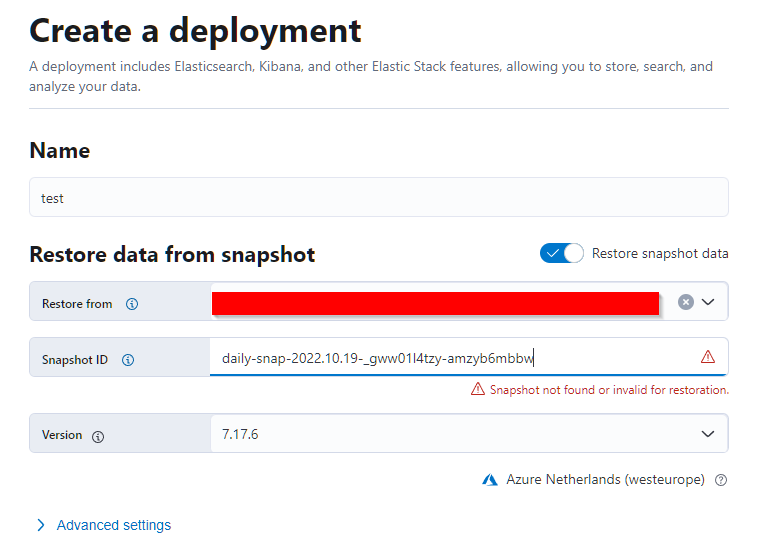The image size is (763, 537).
Task: Open the Restore from dropdown arrow
Action: 708,302
